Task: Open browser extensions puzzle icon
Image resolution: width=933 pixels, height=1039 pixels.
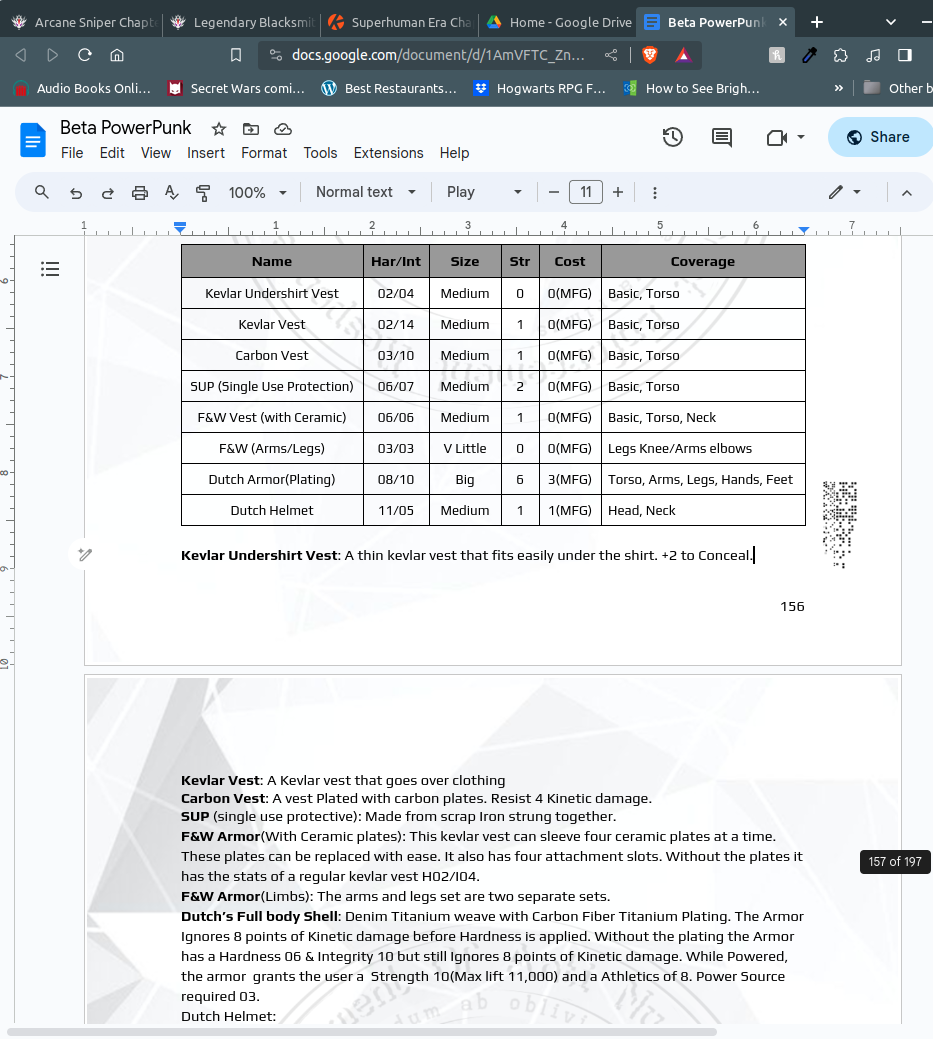Action: tap(840, 55)
